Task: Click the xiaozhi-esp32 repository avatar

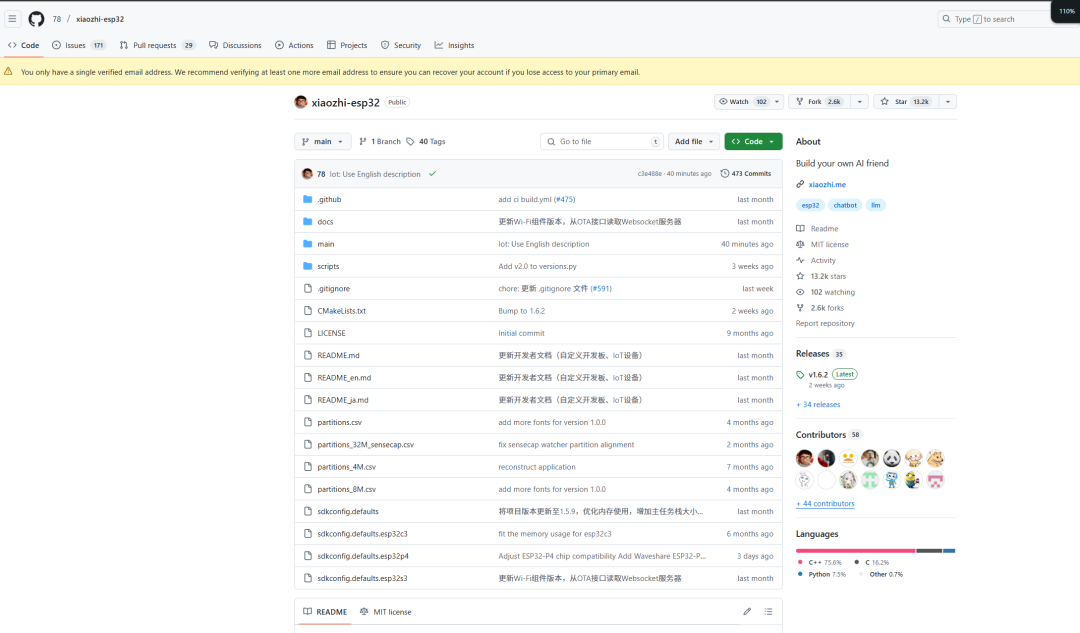Action: pyautogui.click(x=301, y=102)
